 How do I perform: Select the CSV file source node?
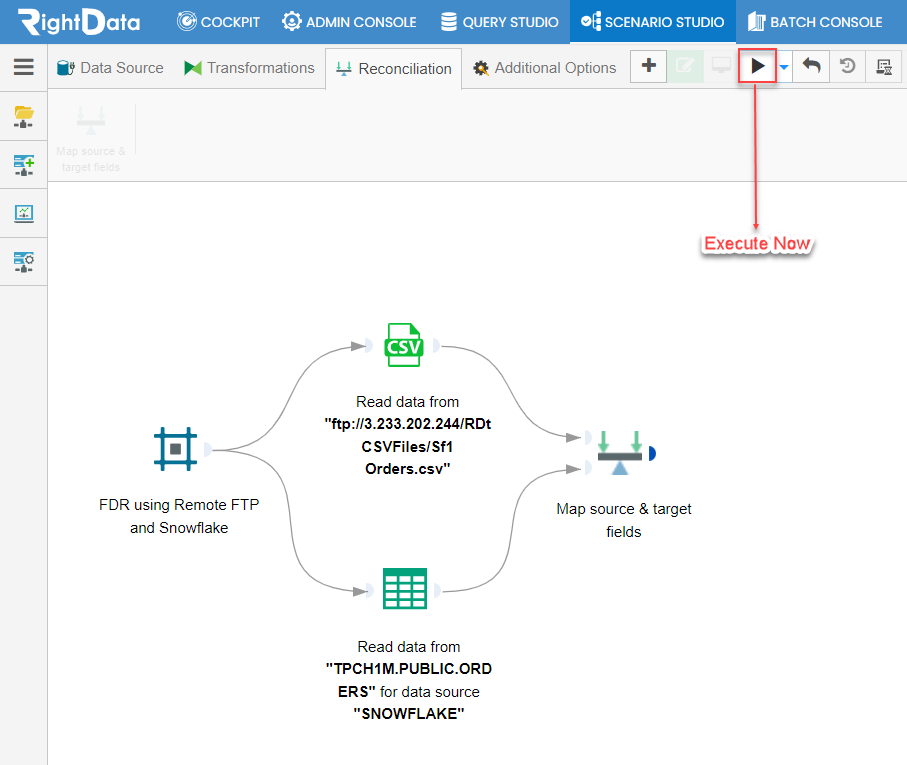404,345
